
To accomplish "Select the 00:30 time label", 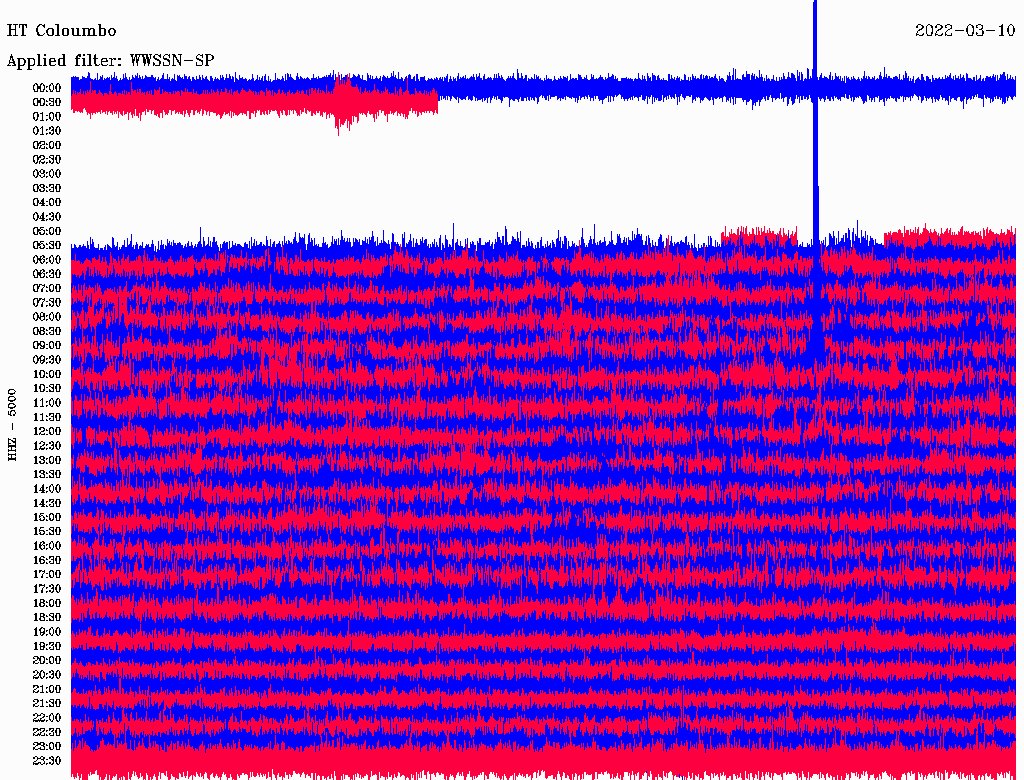I will tap(47, 102).
